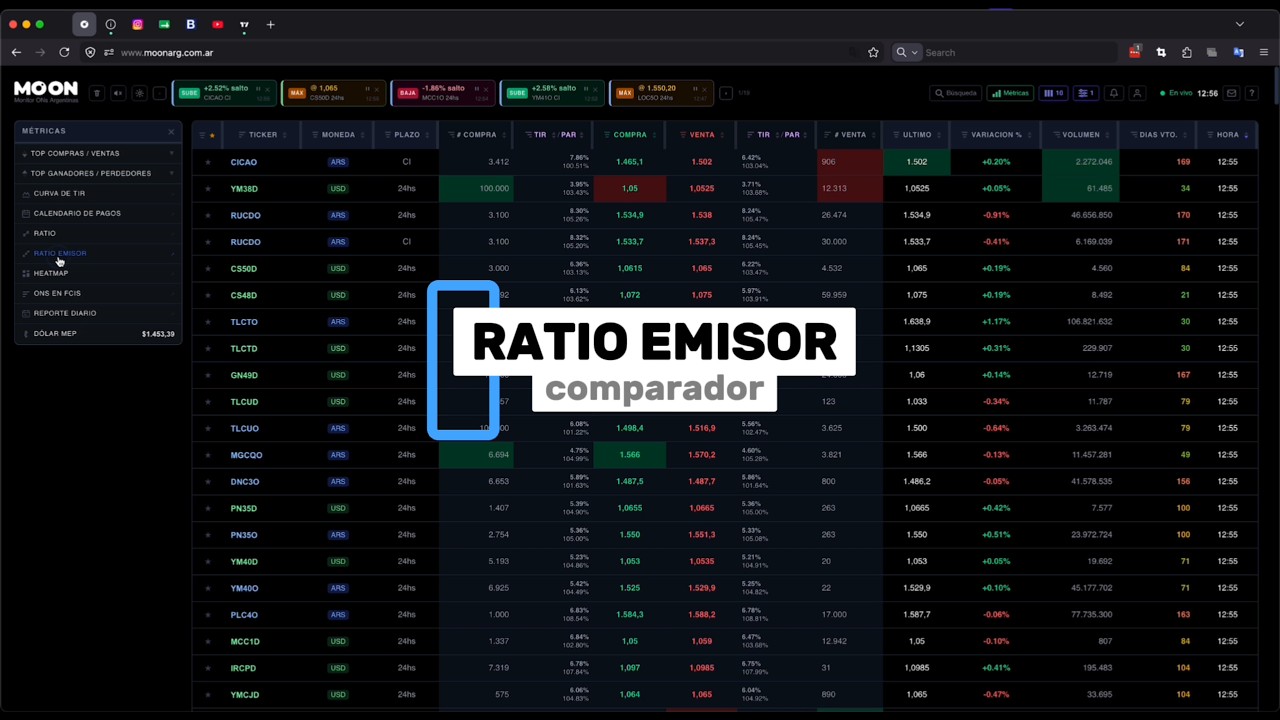Image resolution: width=1280 pixels, height=720 pixels.
Task: Sort by Dias Vto. column header
Action: coord(1158,134)
